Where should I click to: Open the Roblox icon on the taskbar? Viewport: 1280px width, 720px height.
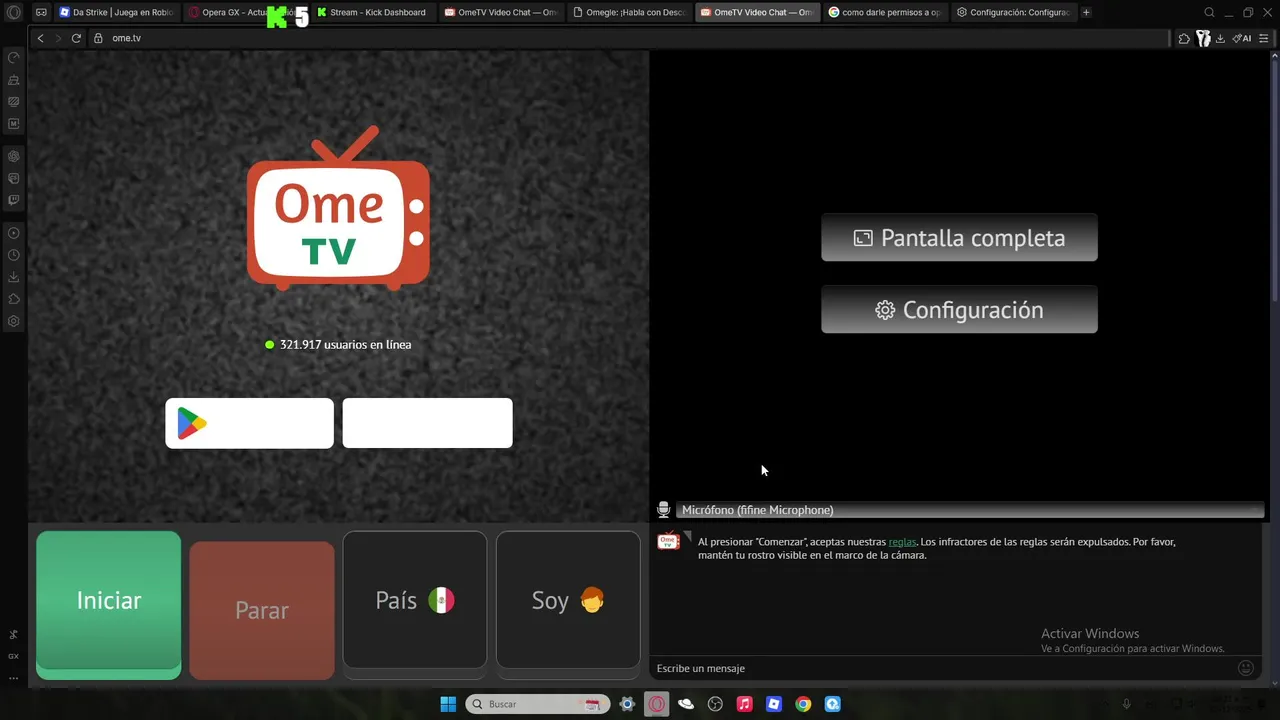point(774,704)
